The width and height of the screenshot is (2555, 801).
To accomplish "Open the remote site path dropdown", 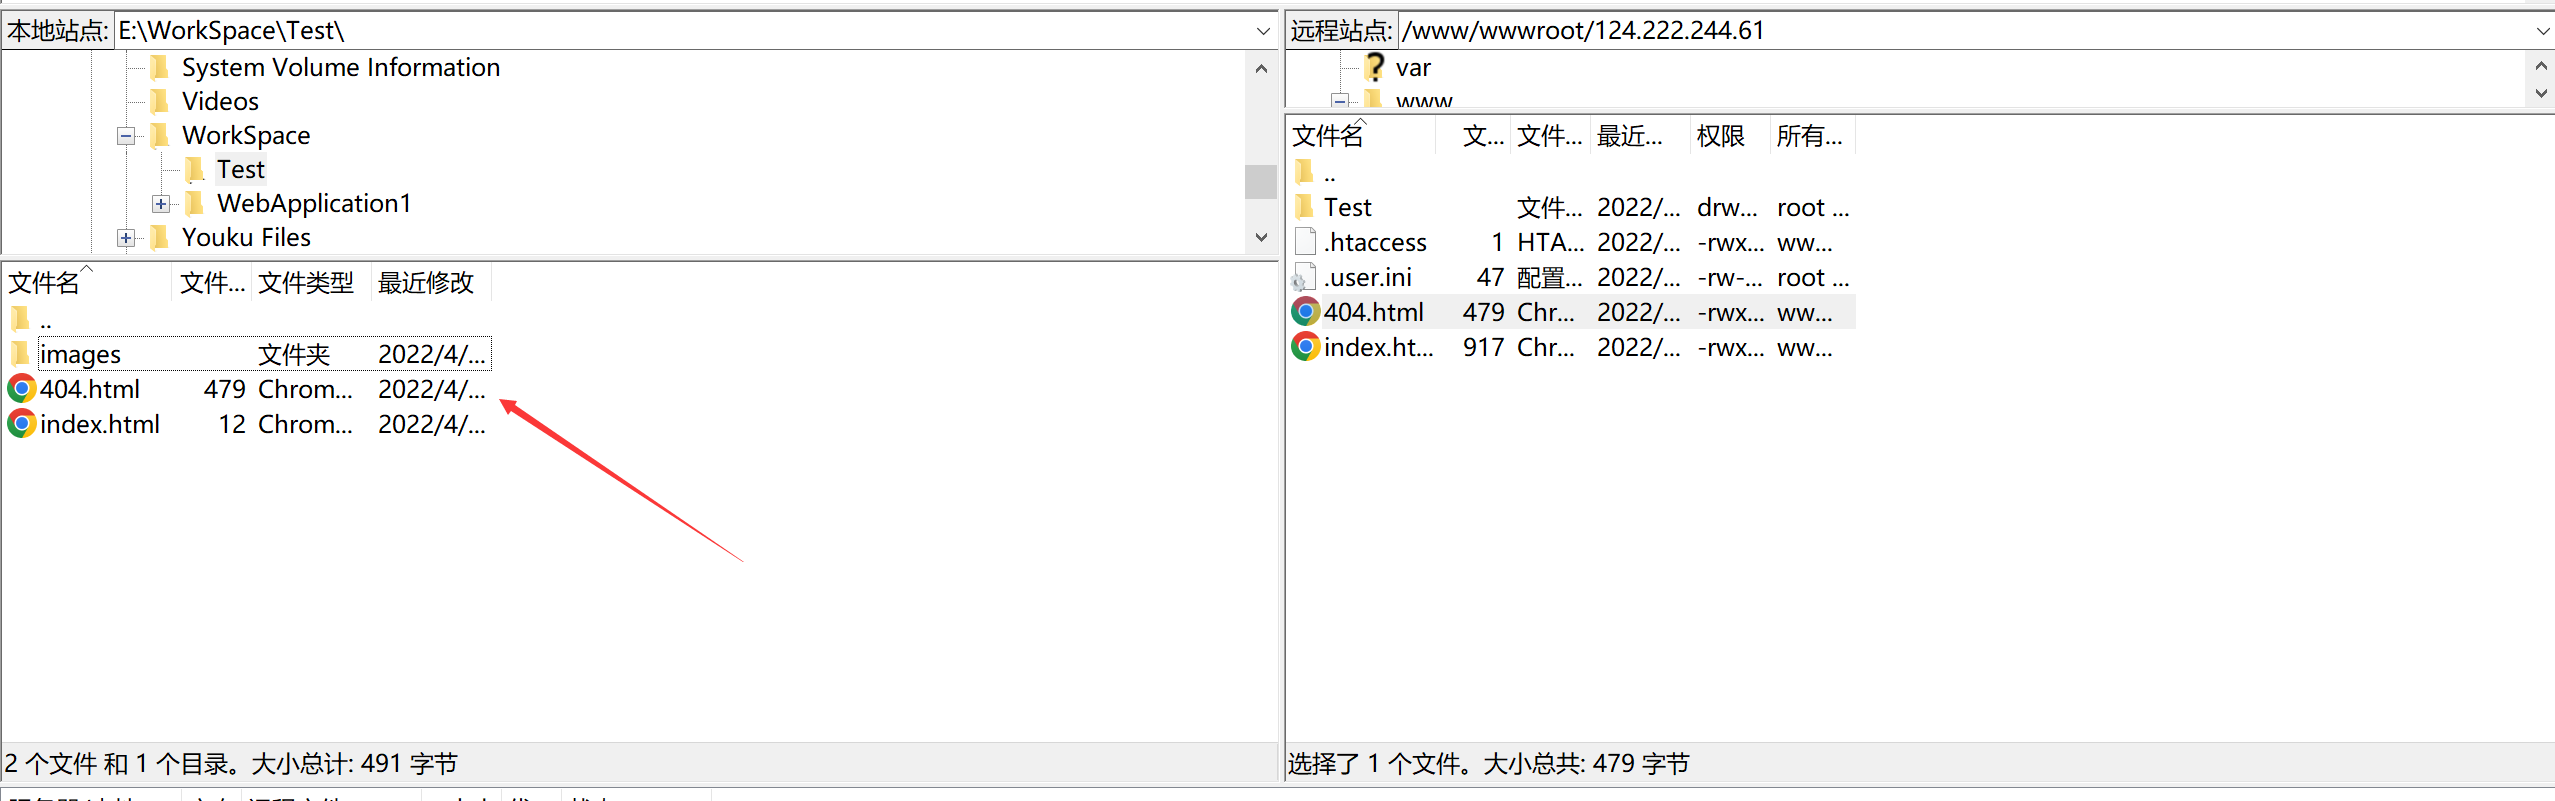I will click(2542, 31).
